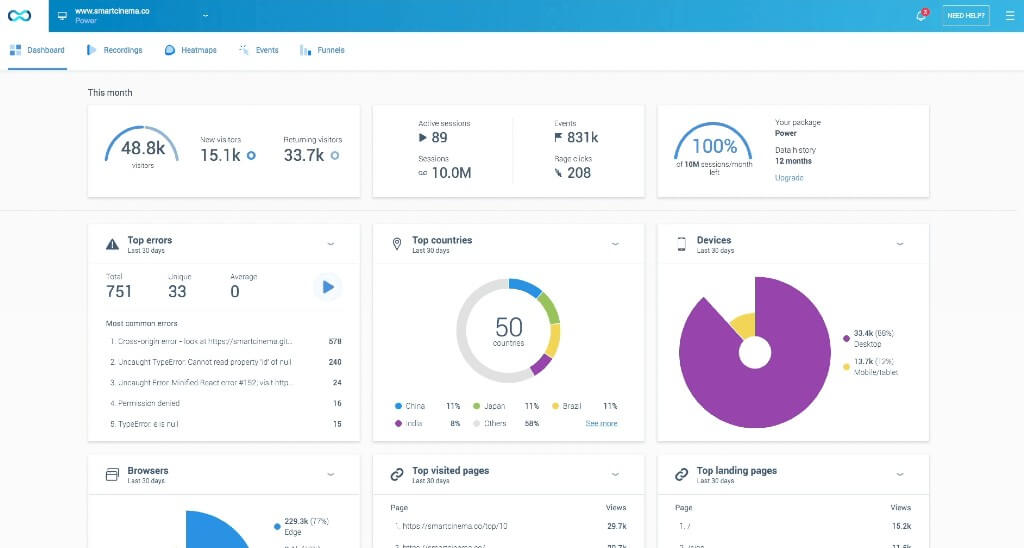This screenshot has height=548, width=1024.
Task: Open the Funnels tab
Action: pyautogui.click(x=322, y=50)
